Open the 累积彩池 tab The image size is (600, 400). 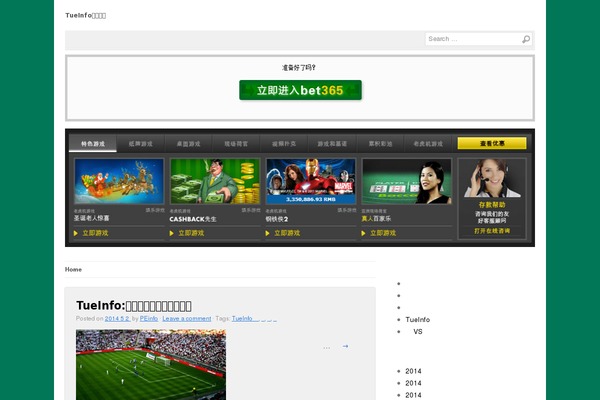click(x=380, y=144)
